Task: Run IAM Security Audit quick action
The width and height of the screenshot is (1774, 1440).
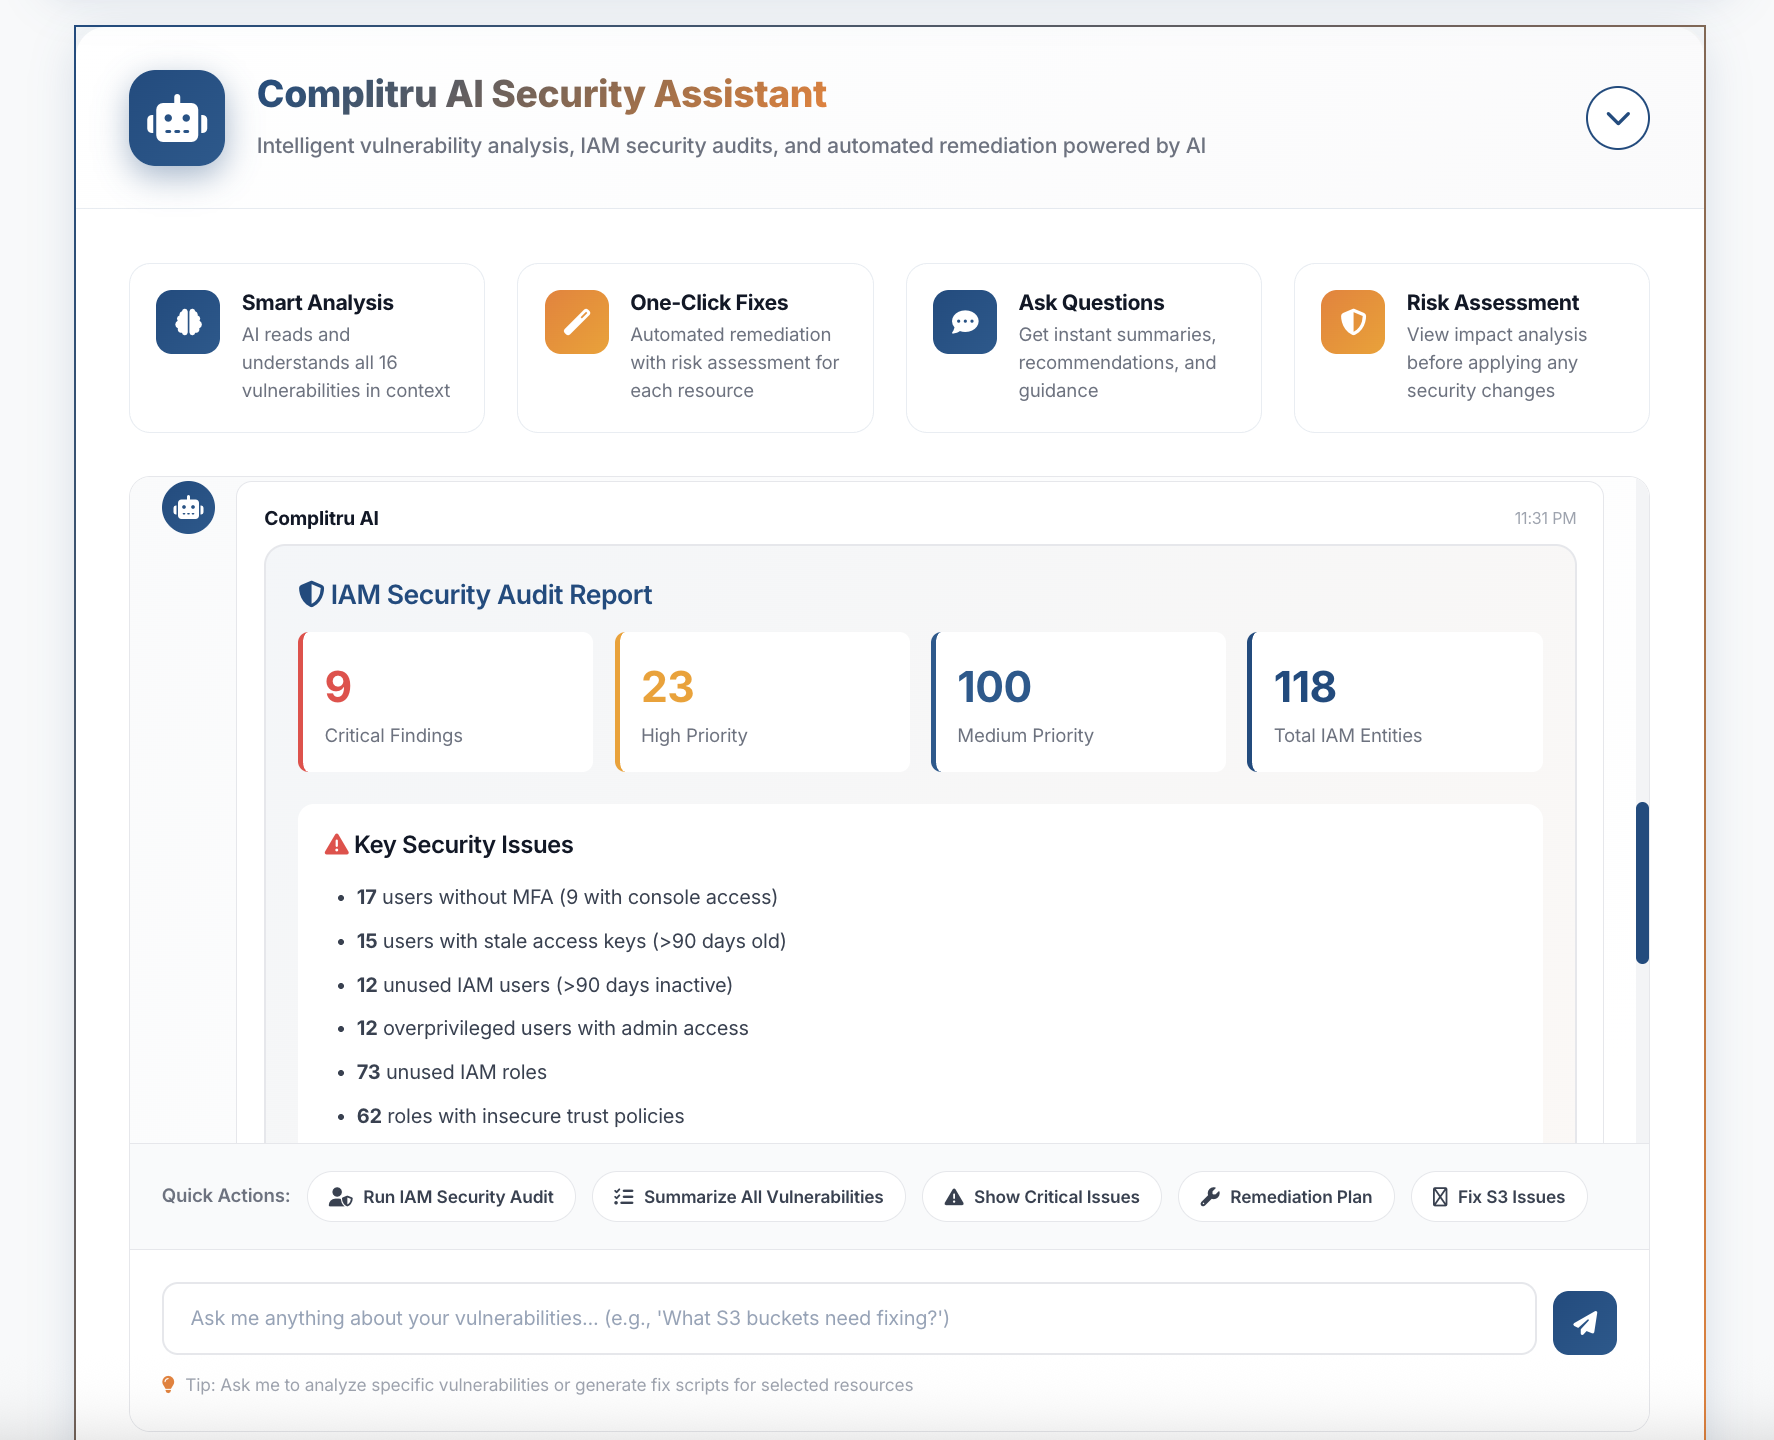Action: point(441,1196)
